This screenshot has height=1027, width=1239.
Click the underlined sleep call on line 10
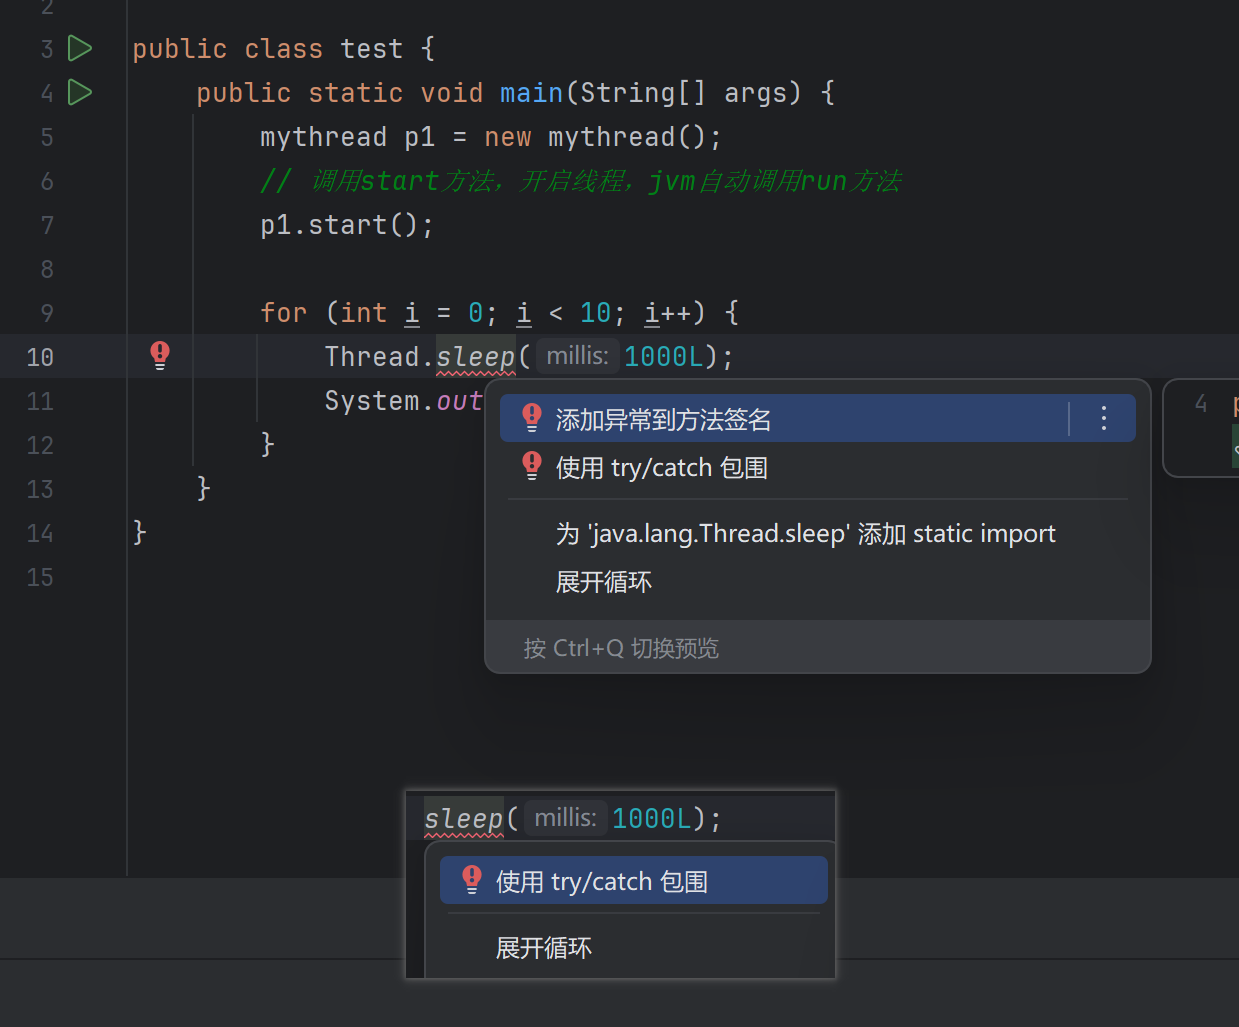[x=475, y=357]
